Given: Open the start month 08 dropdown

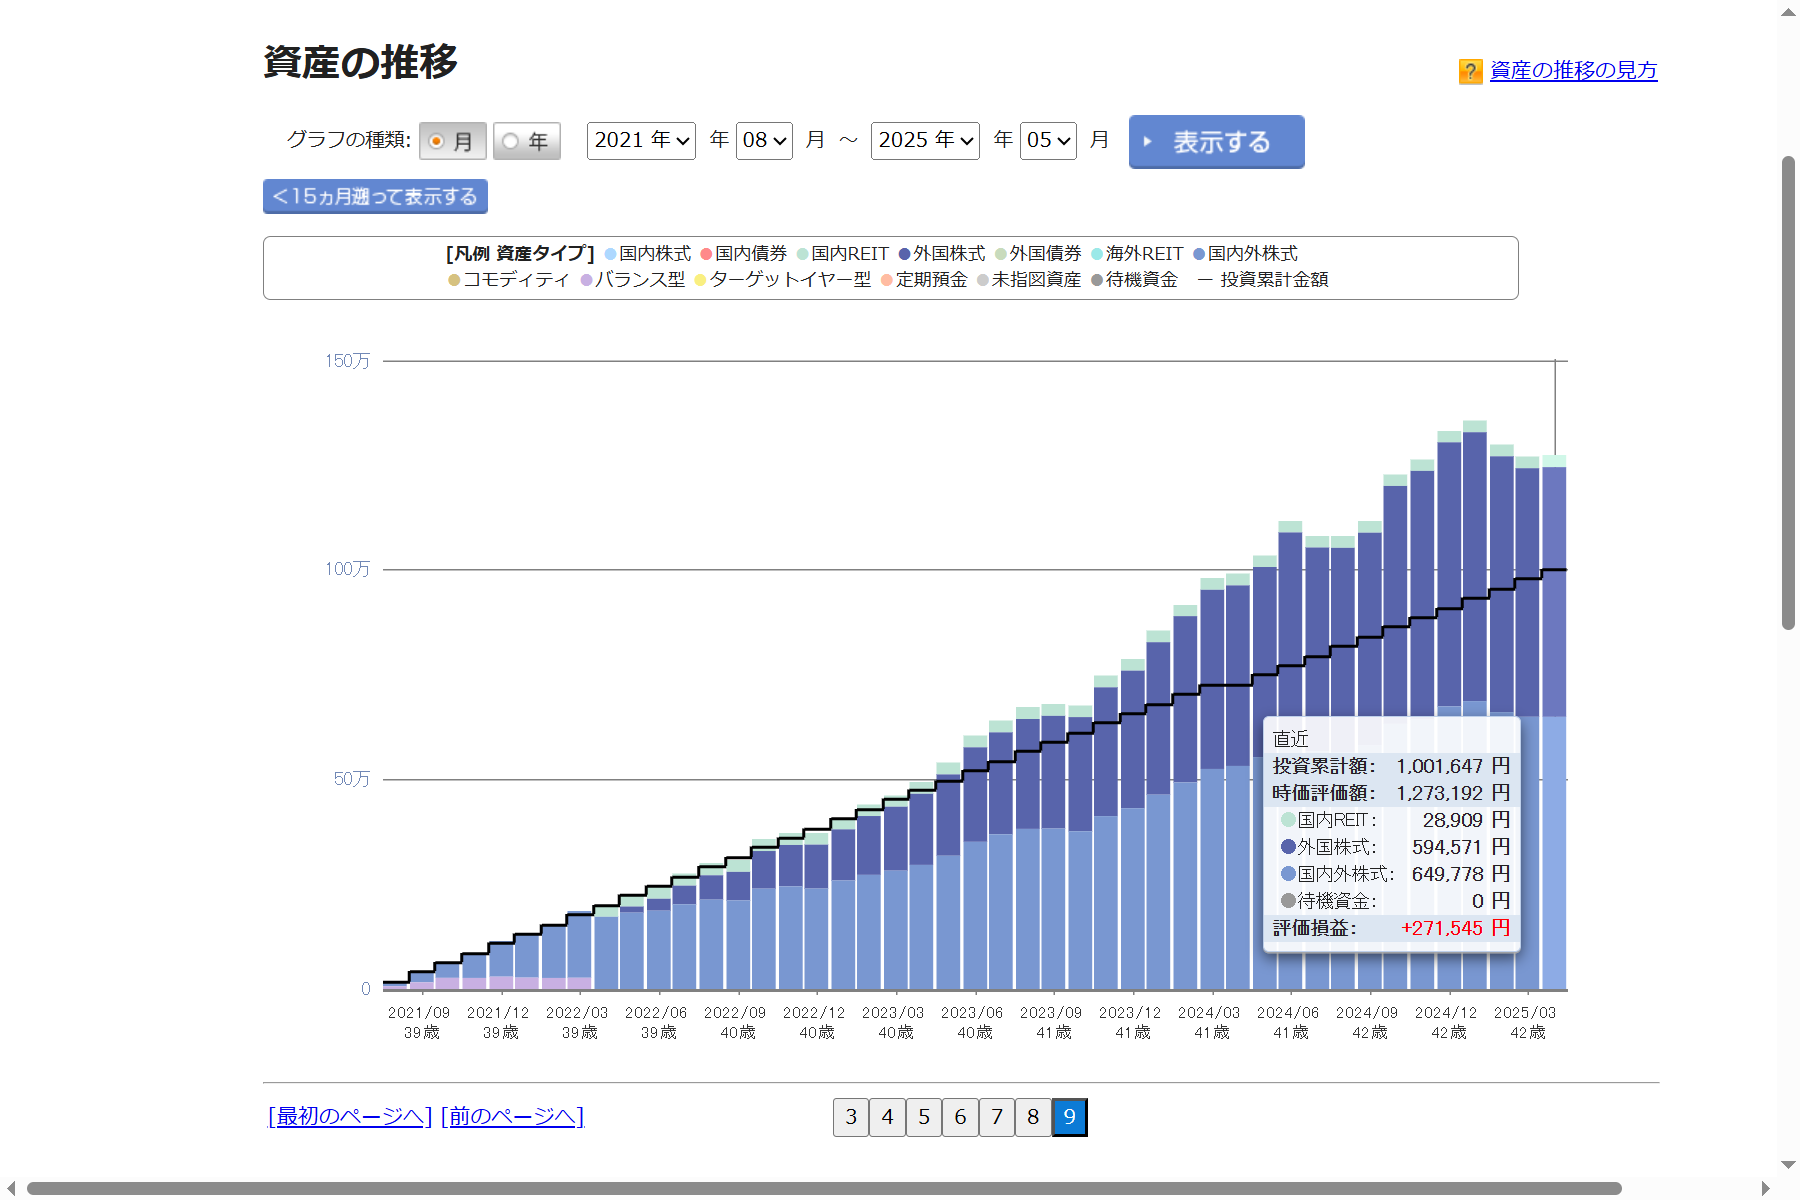Looking at the screenshot, I should (x=764, y=140).
